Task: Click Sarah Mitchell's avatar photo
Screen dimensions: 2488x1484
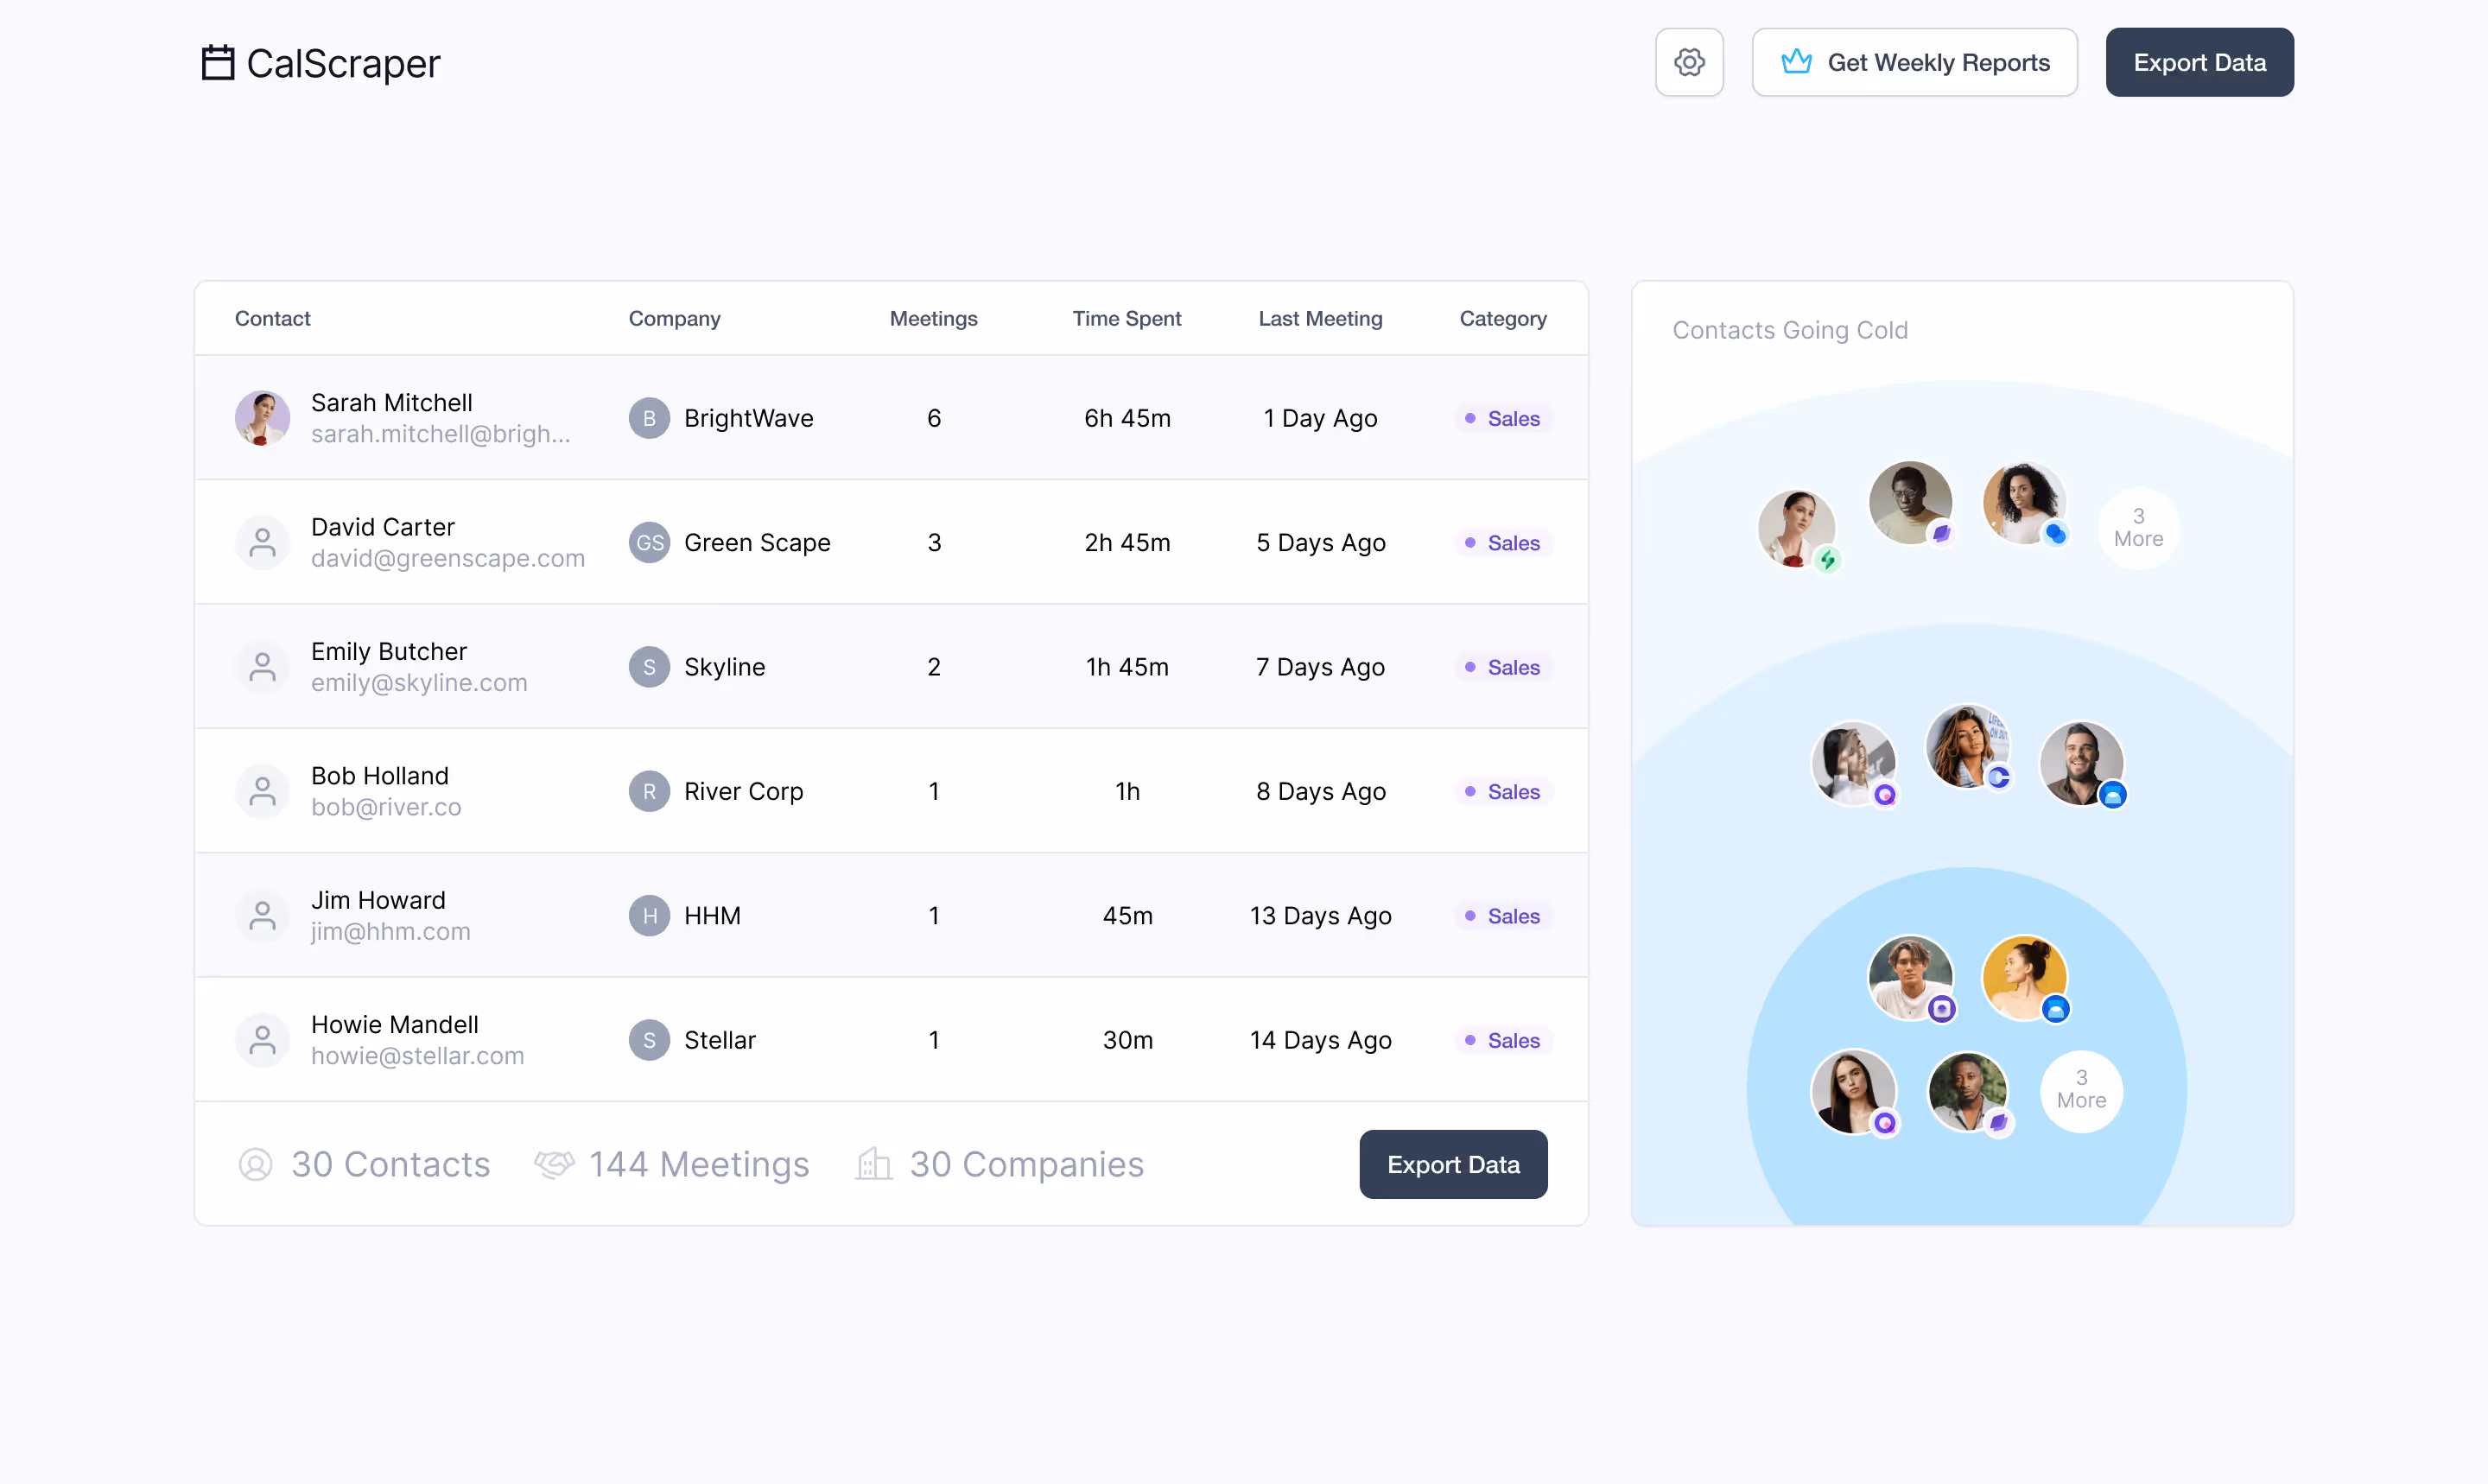Action: point(263,418)
